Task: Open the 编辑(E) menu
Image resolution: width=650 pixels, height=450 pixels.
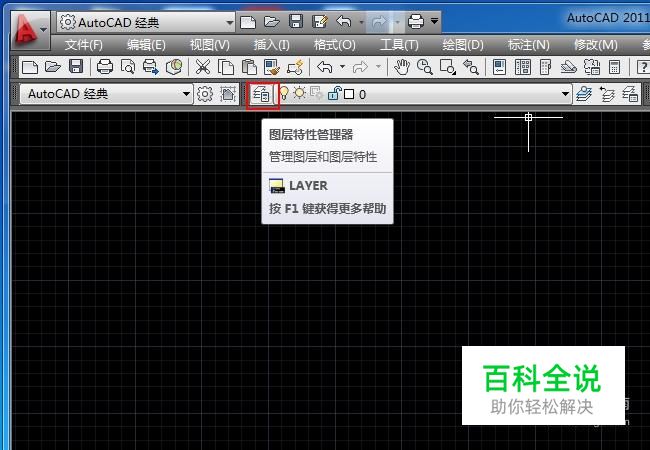Action: coord(146,45)
